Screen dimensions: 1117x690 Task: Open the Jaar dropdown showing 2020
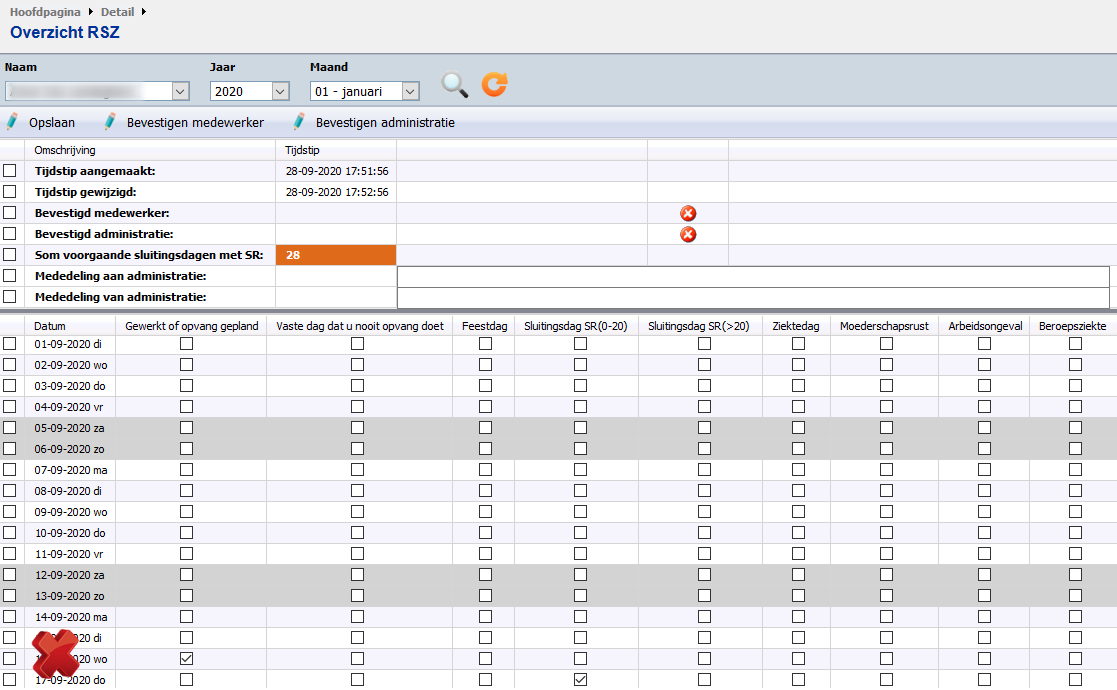point(281,92)
